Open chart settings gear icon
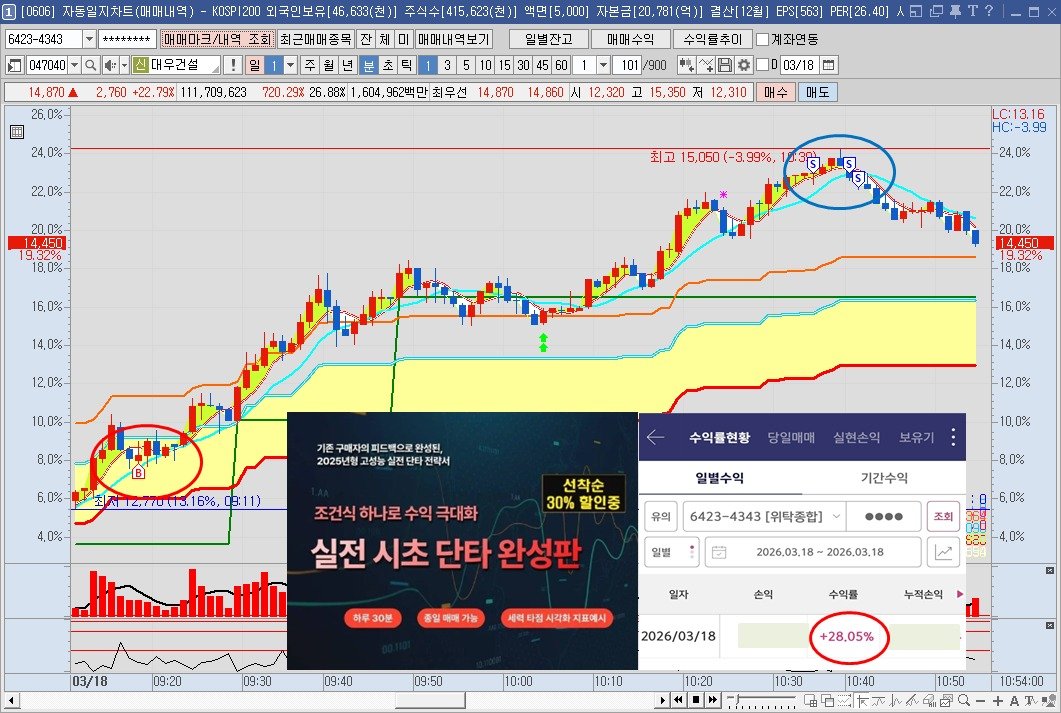Viewport: 1061px width, 713px height. coord(743,65)
